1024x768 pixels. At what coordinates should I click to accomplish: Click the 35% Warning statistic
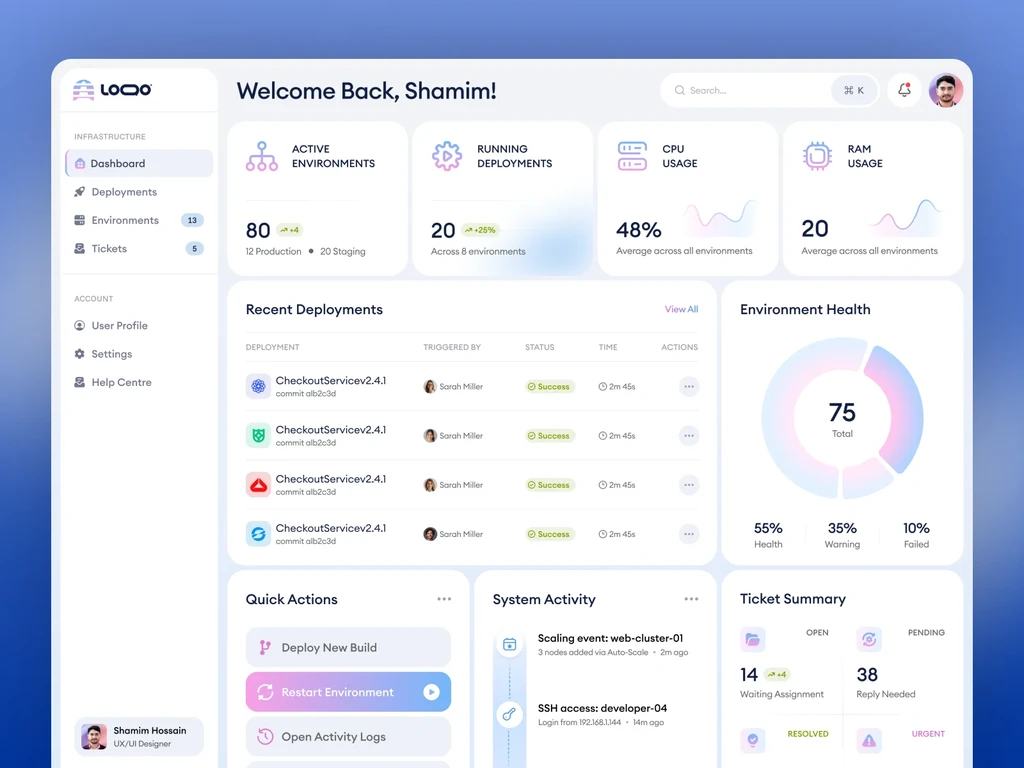tap(842, 535)
